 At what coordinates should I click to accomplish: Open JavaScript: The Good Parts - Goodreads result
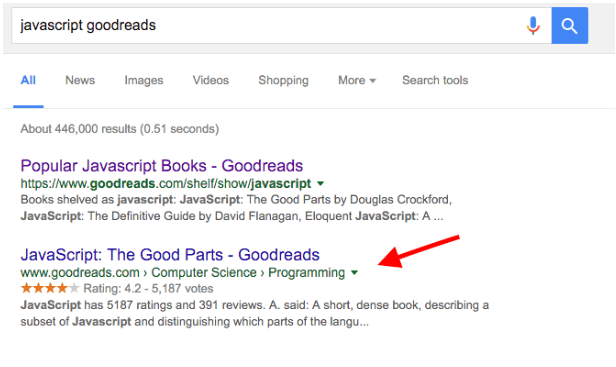click(x=170, y=255)
